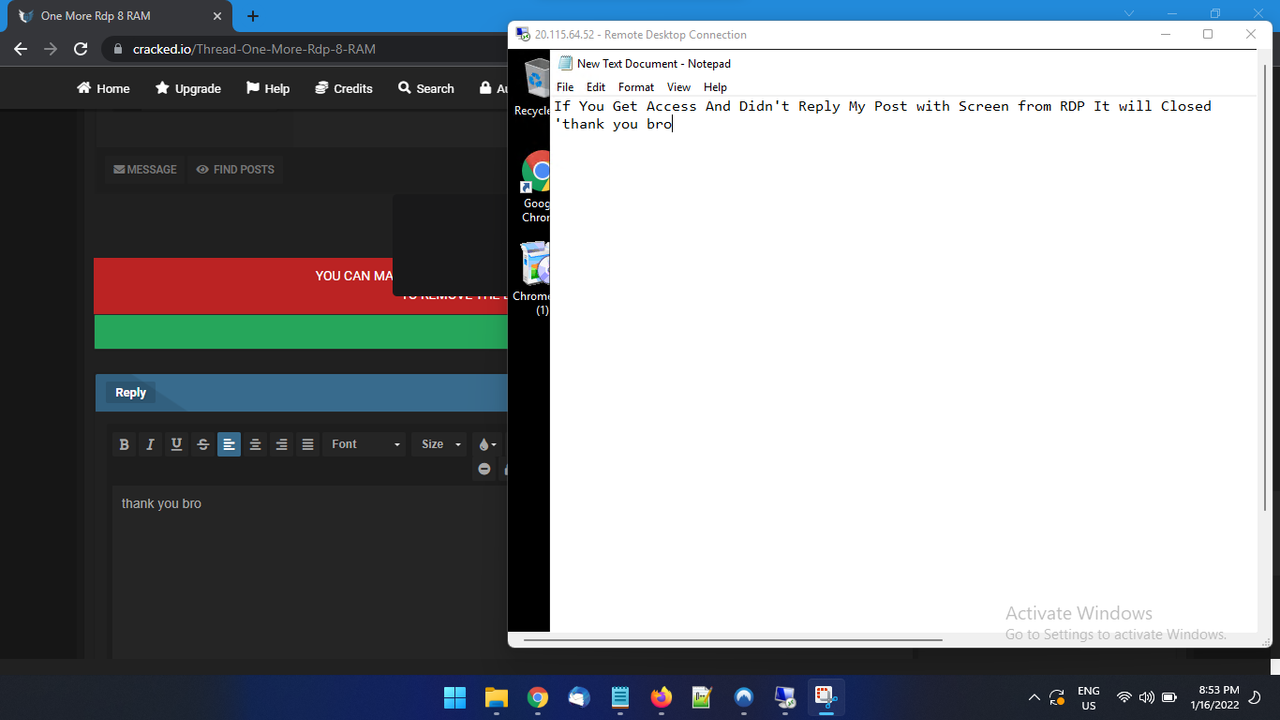Screen dimensions: 1280x720
Task: Click Remote Desktop Connection title bar icon
Action: click(523, 34)
